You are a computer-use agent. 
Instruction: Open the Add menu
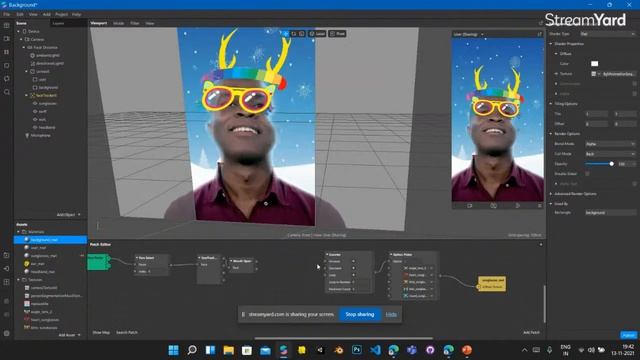47,14
